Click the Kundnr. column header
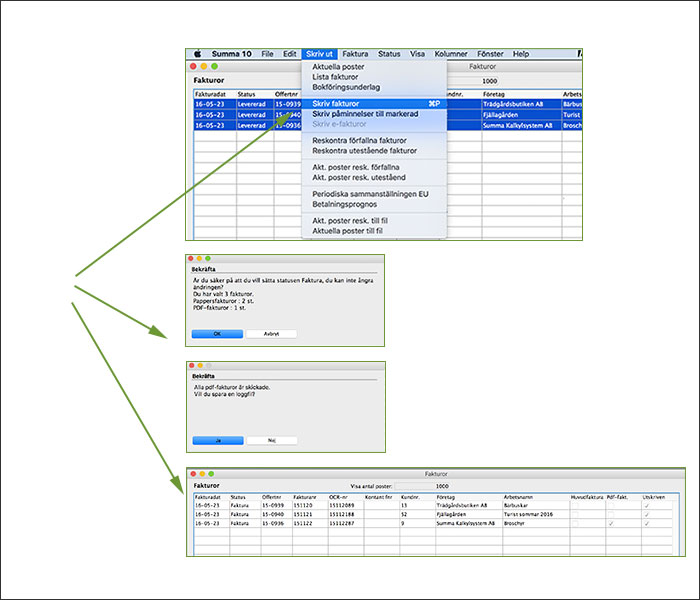The height and width of the screenshot is (600, 700). 417,497
